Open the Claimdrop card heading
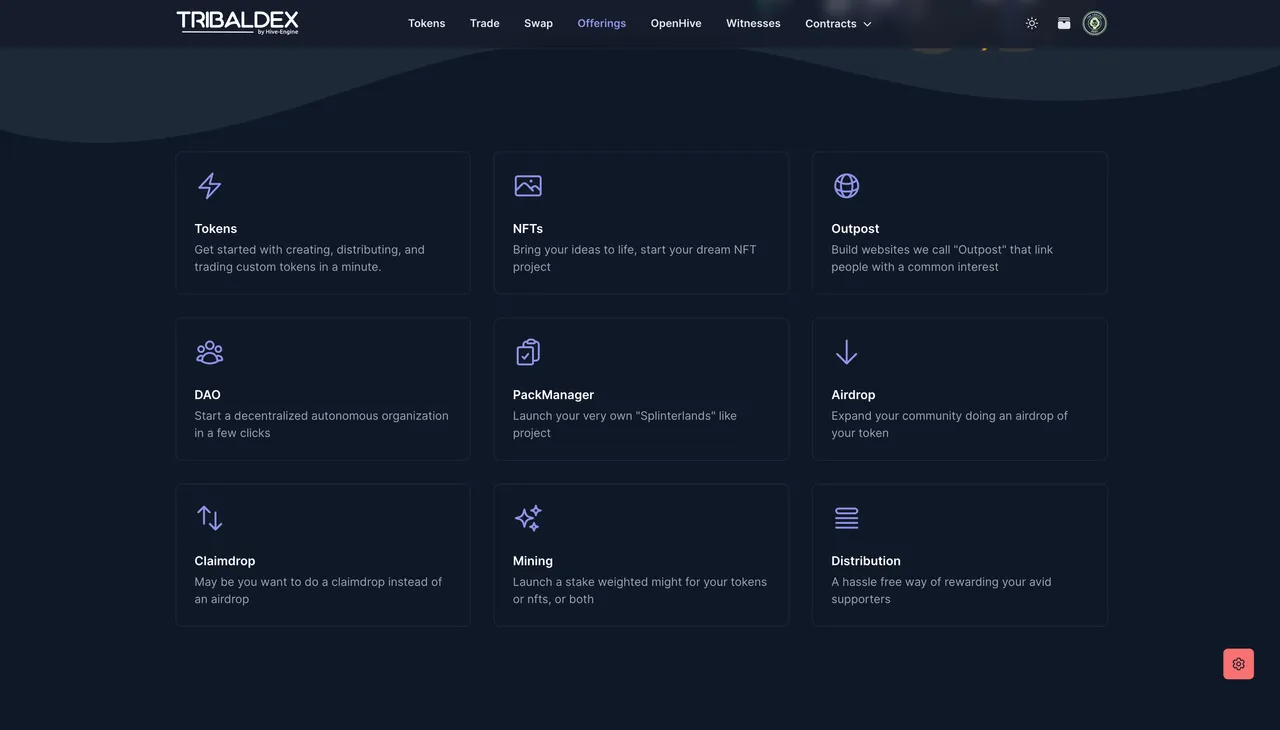This screenshot has width=1280, height=730. [x=225, y=561]
